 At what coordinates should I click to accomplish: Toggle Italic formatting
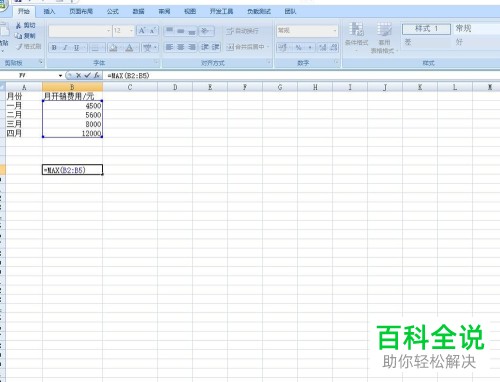click(x=65, y=48)
